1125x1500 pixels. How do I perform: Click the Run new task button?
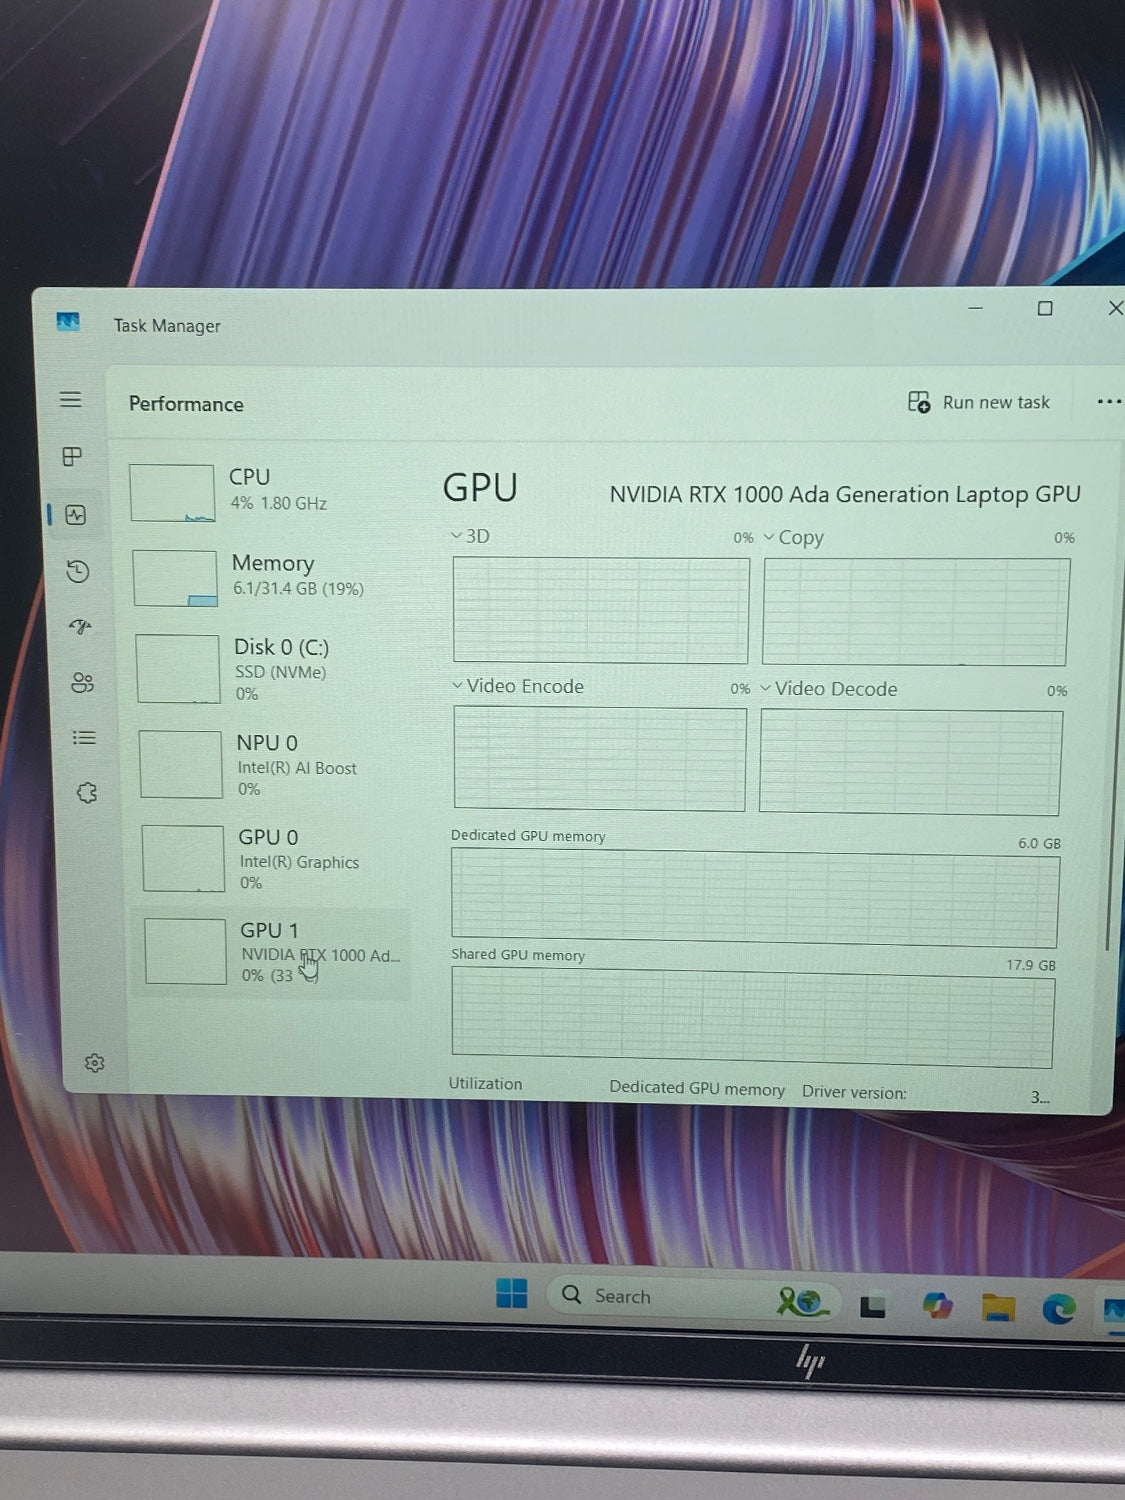(x=978, y=402)
